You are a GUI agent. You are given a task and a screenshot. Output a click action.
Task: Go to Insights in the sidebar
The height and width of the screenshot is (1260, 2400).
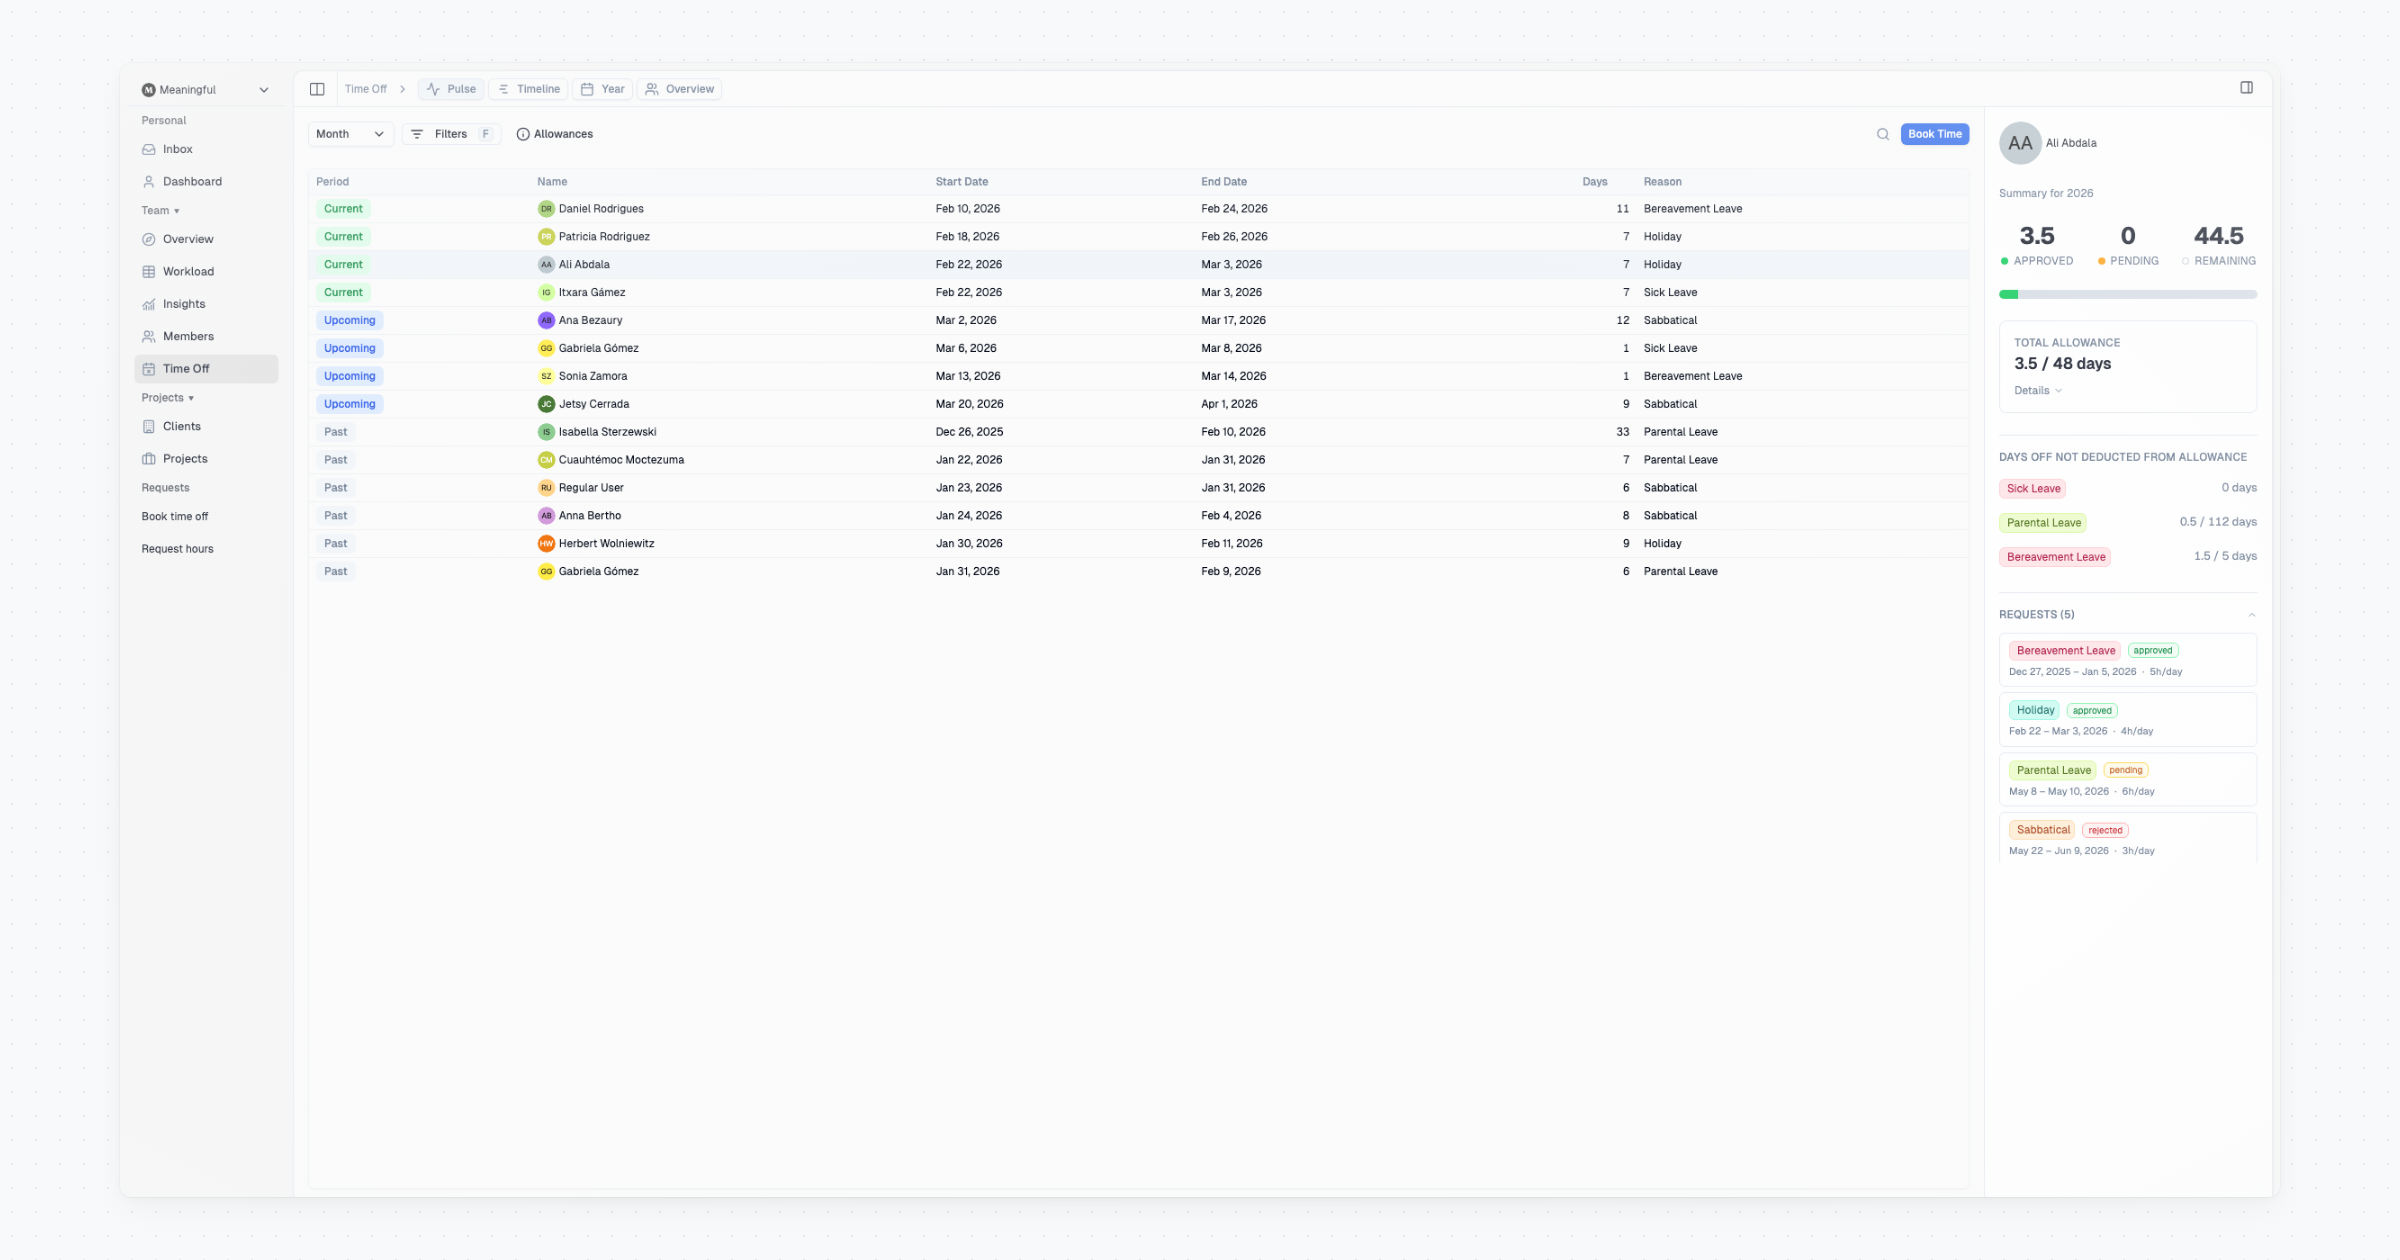184,304
